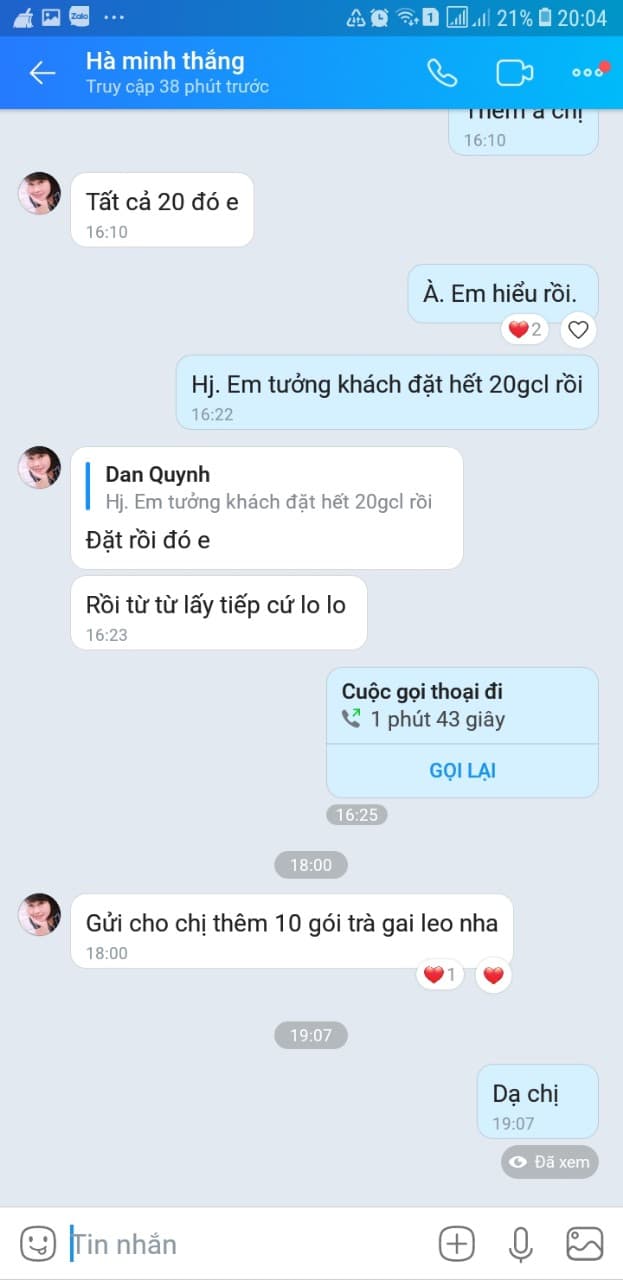Open the image gallery picker icon
The width and height of the screenshot is (623, 1280).
[585, 1243]
